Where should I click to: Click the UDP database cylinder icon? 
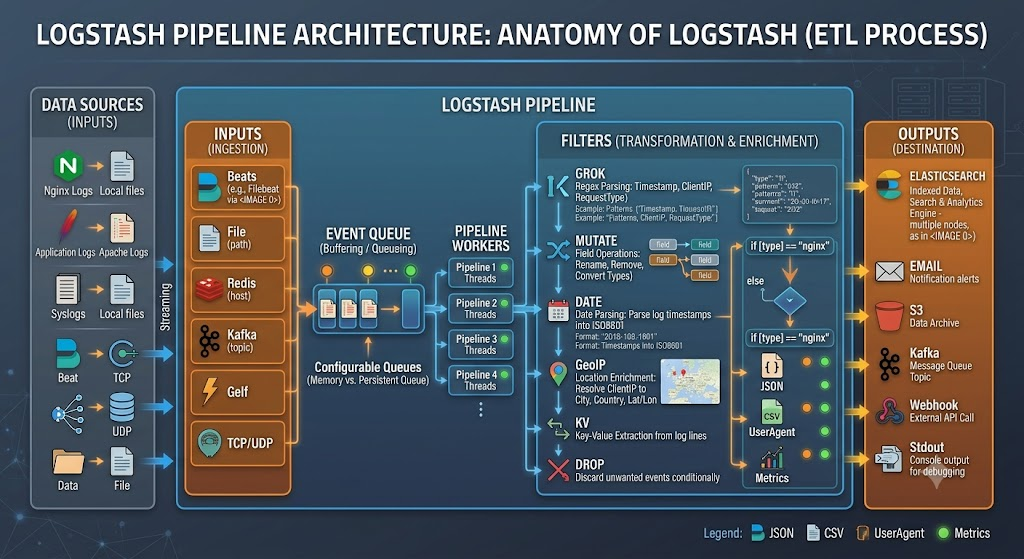122,407
